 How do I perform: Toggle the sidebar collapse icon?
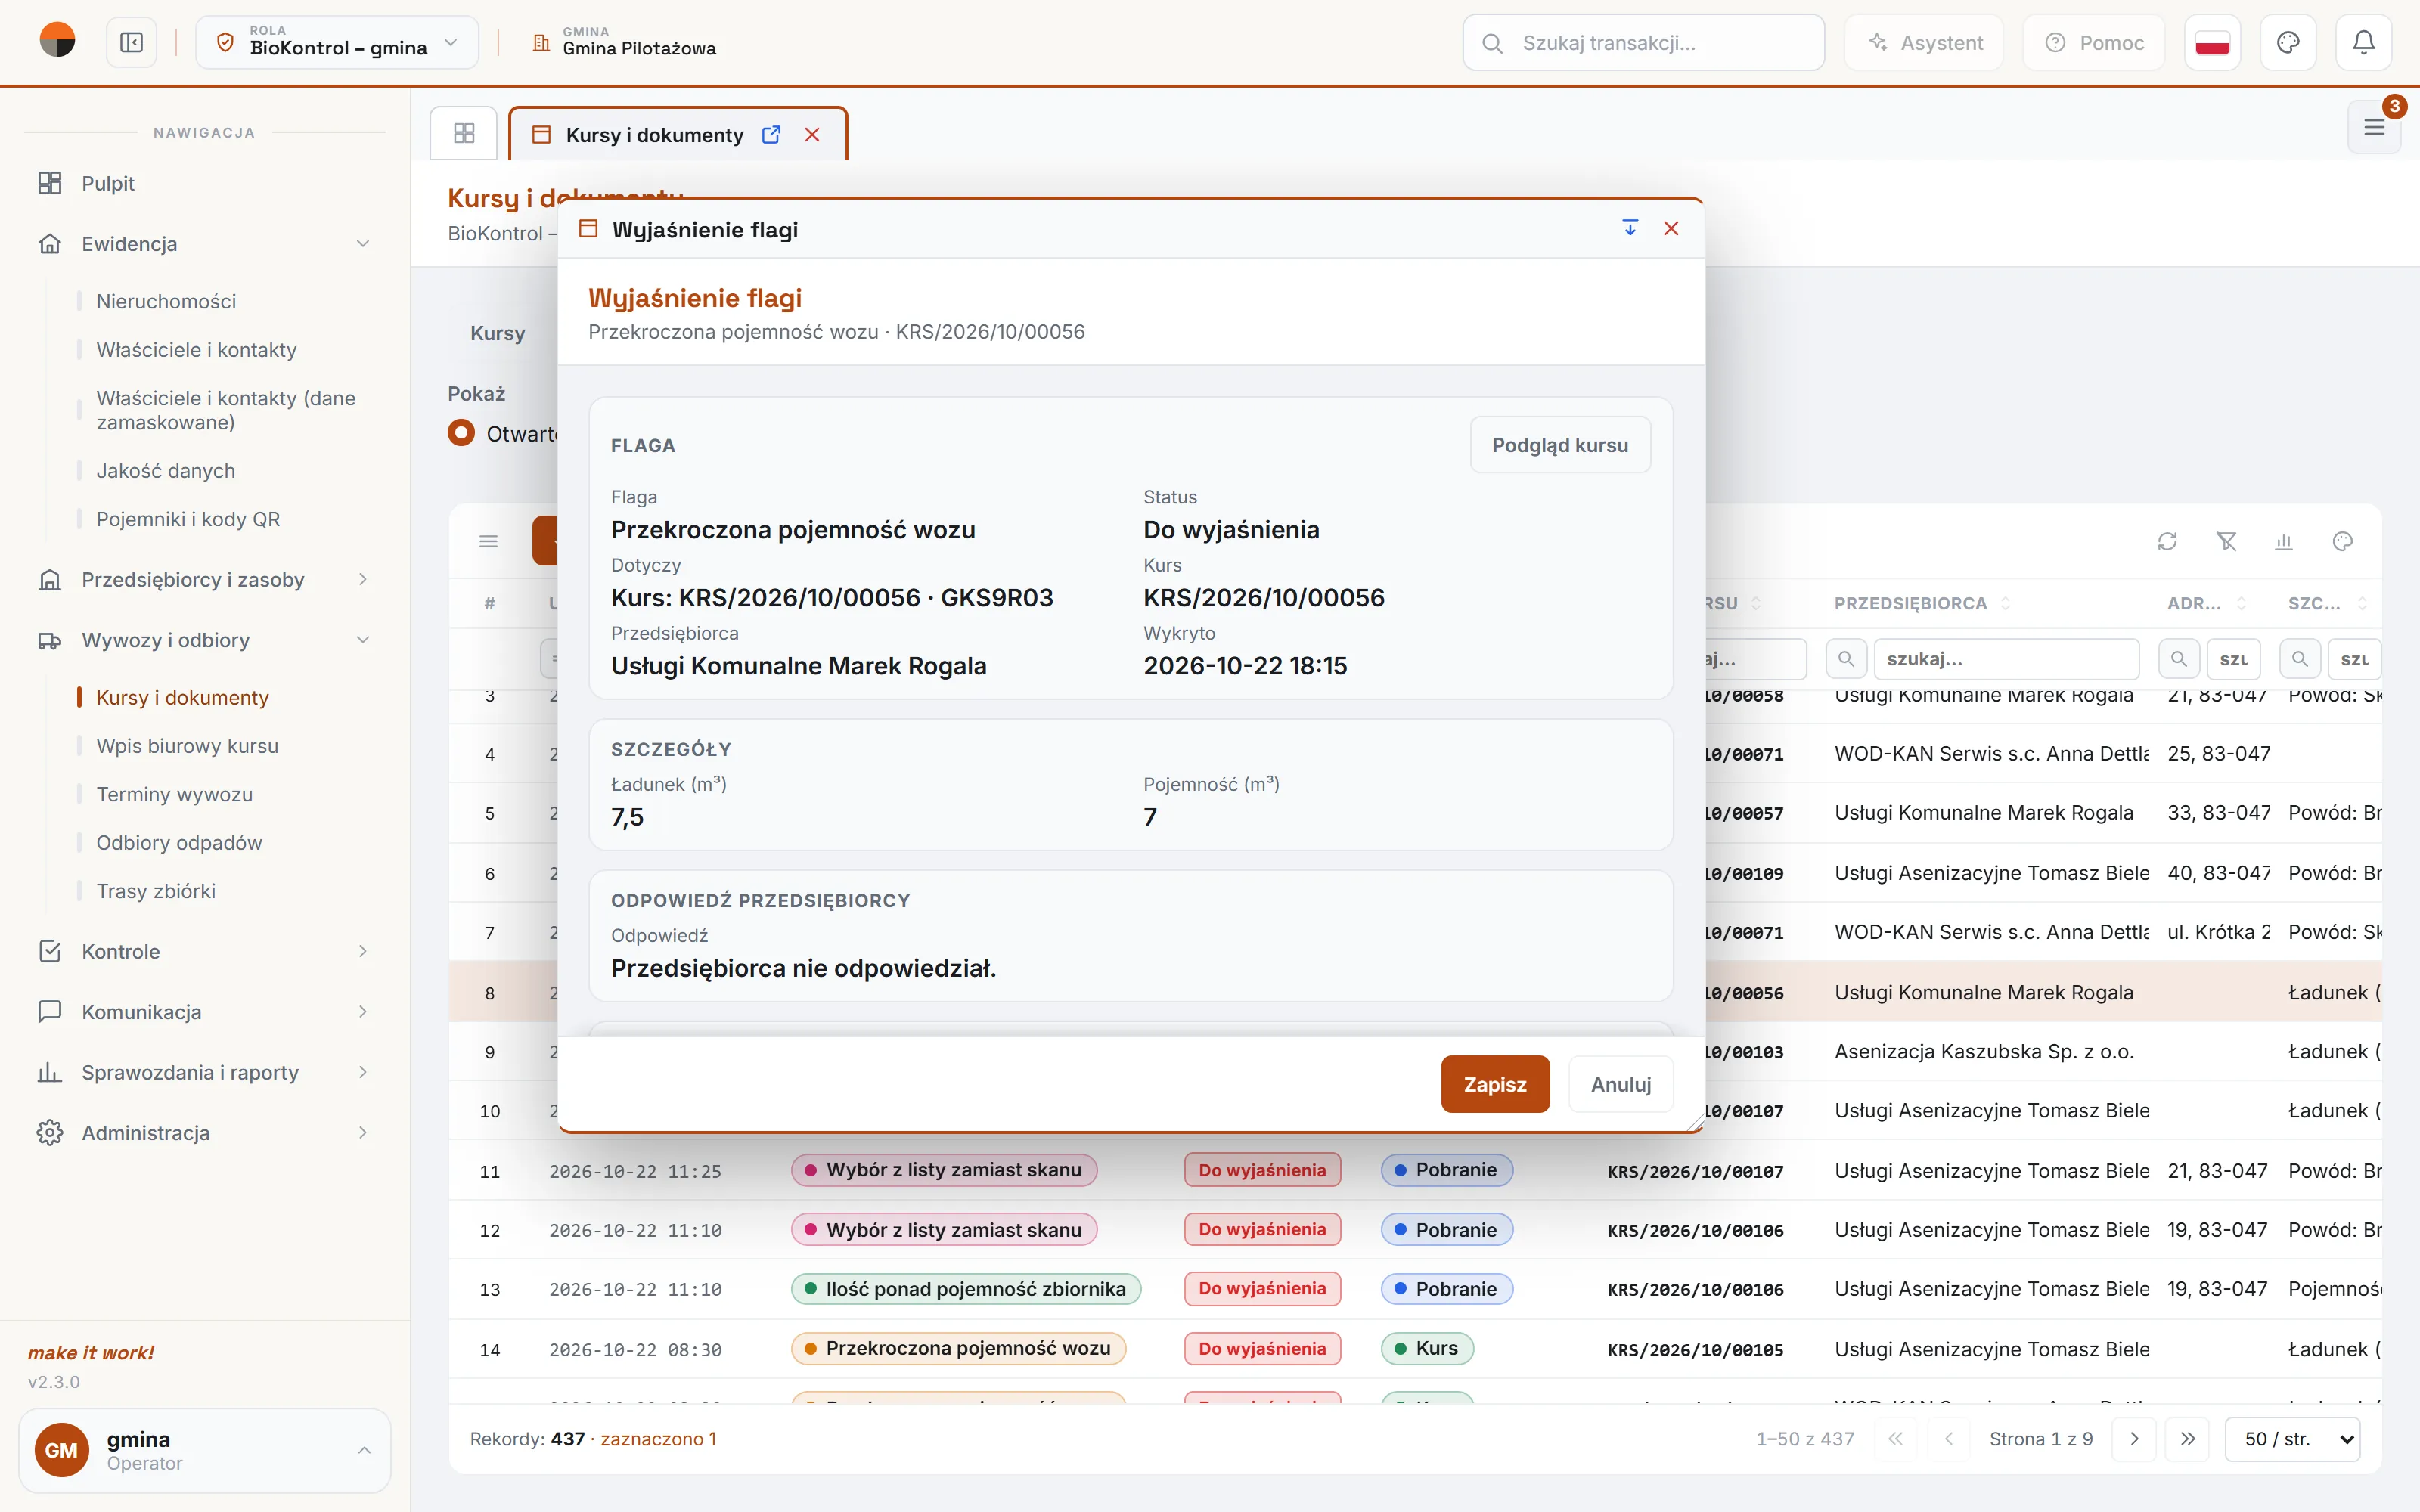tap(132, 43)
